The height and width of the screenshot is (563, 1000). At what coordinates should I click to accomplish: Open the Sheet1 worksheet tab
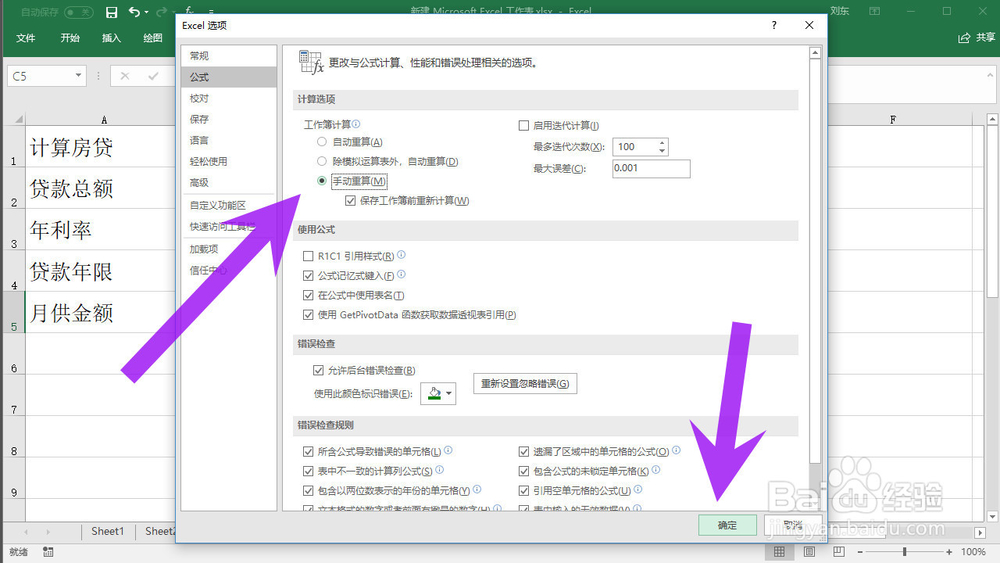[x=108, y=531]
